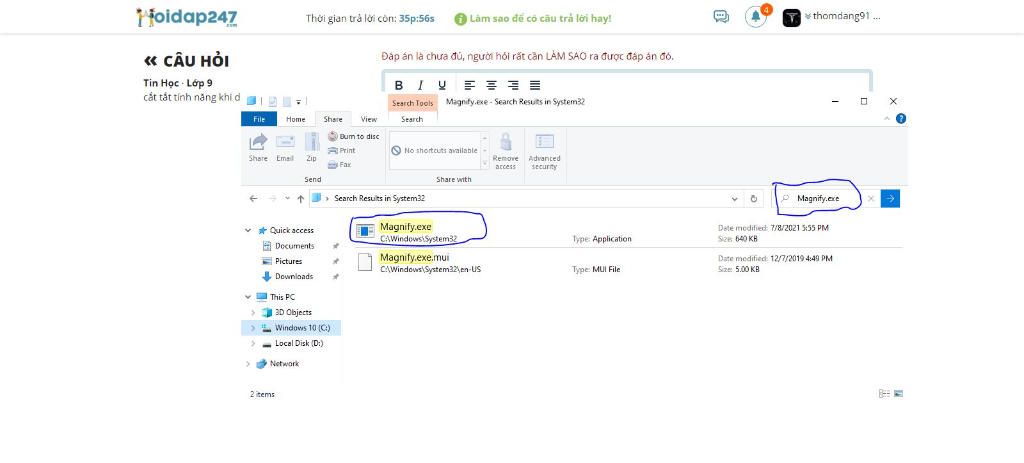Choose Burn to disc
This screenshot has width=1024, height=463.
coord(353,136)
